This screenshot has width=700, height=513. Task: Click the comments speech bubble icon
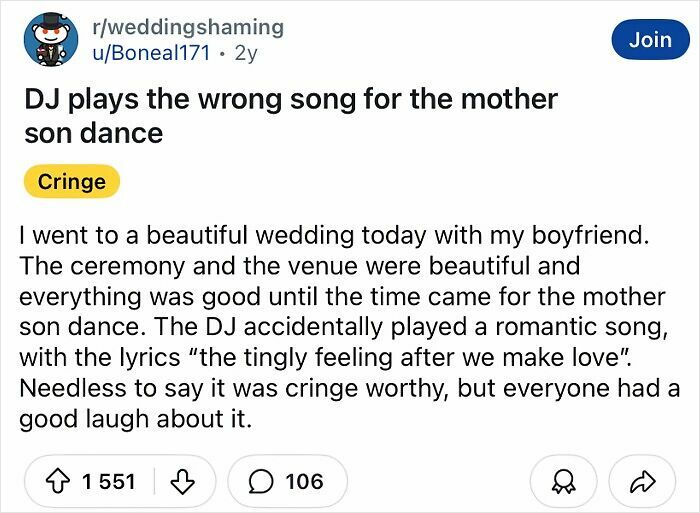pos(262,481)
